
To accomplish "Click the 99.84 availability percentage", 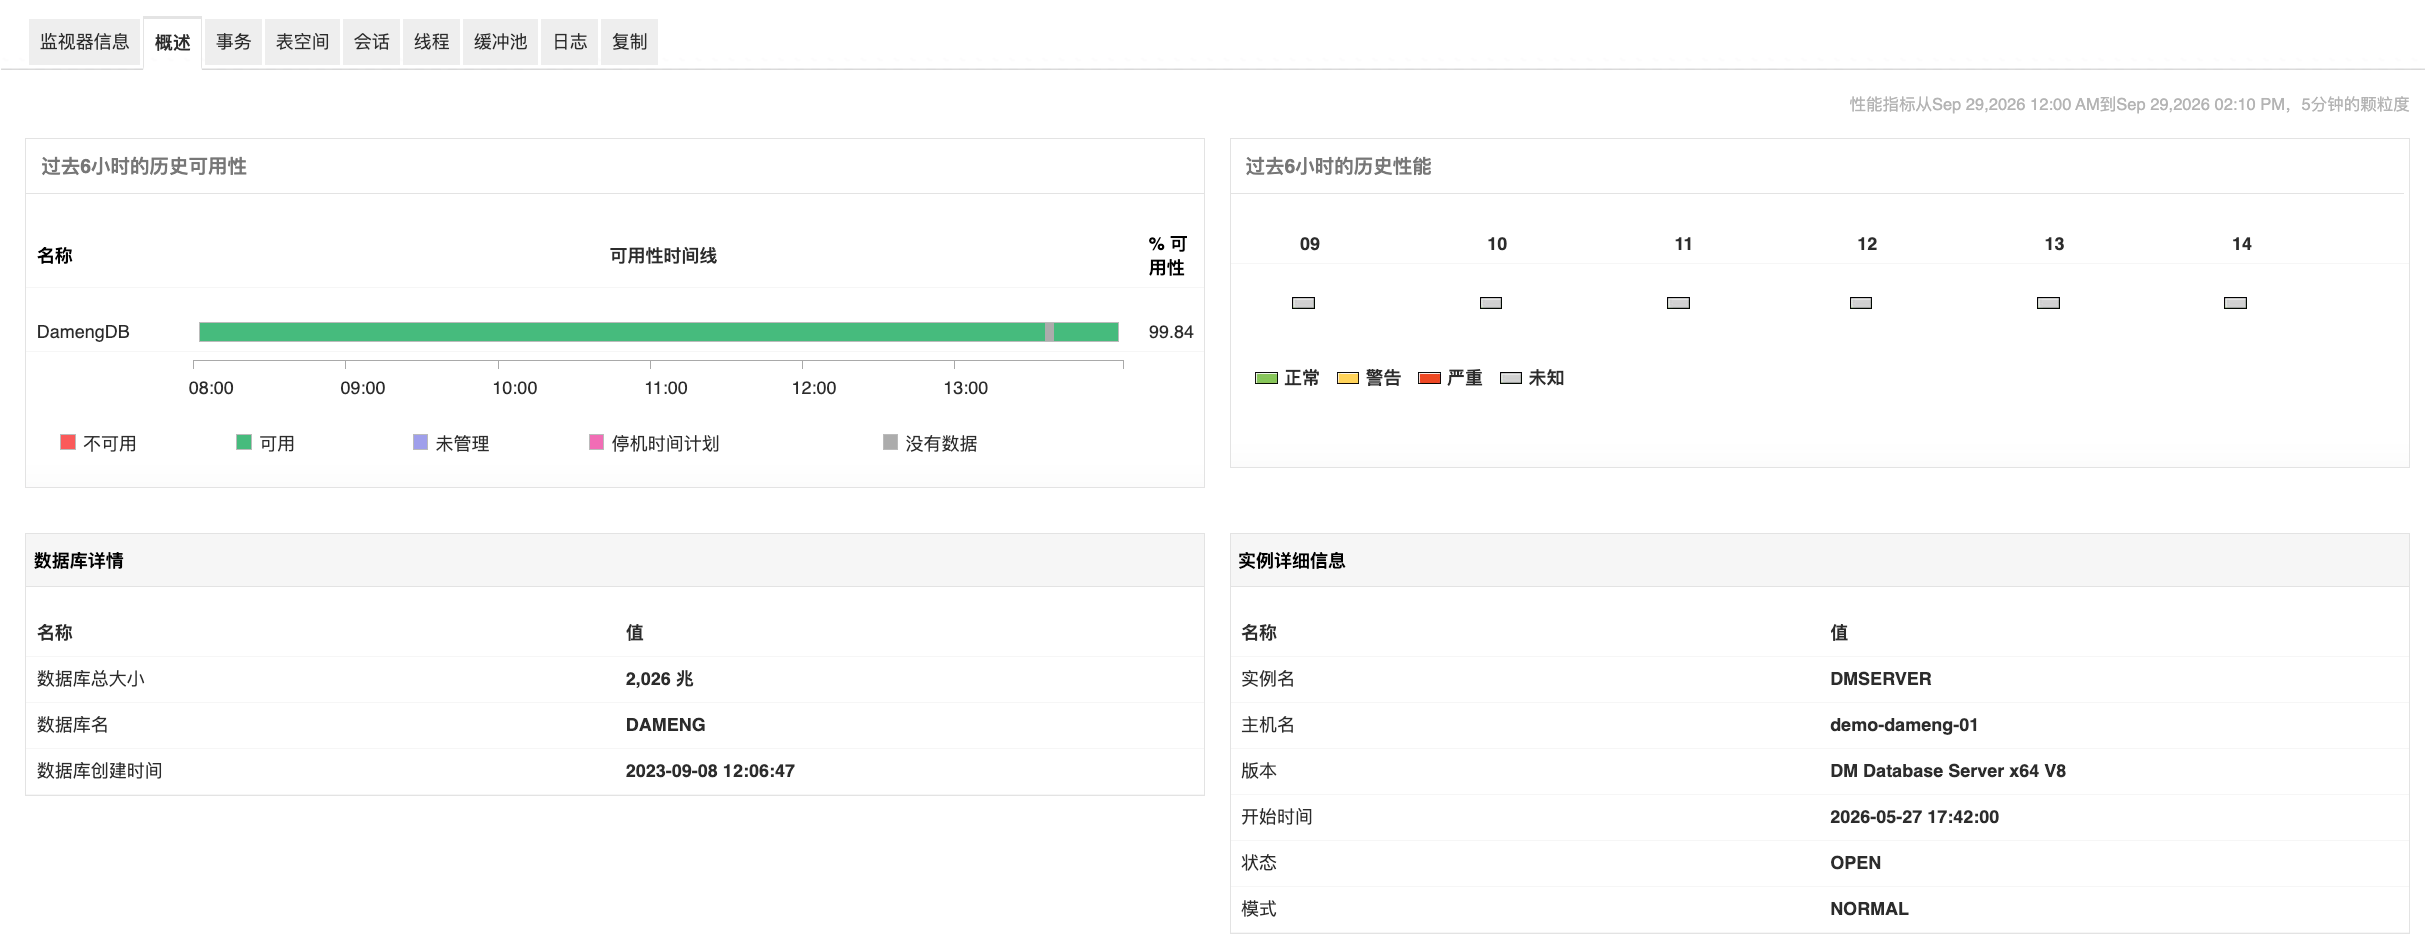I will (x=1170, y=332).
